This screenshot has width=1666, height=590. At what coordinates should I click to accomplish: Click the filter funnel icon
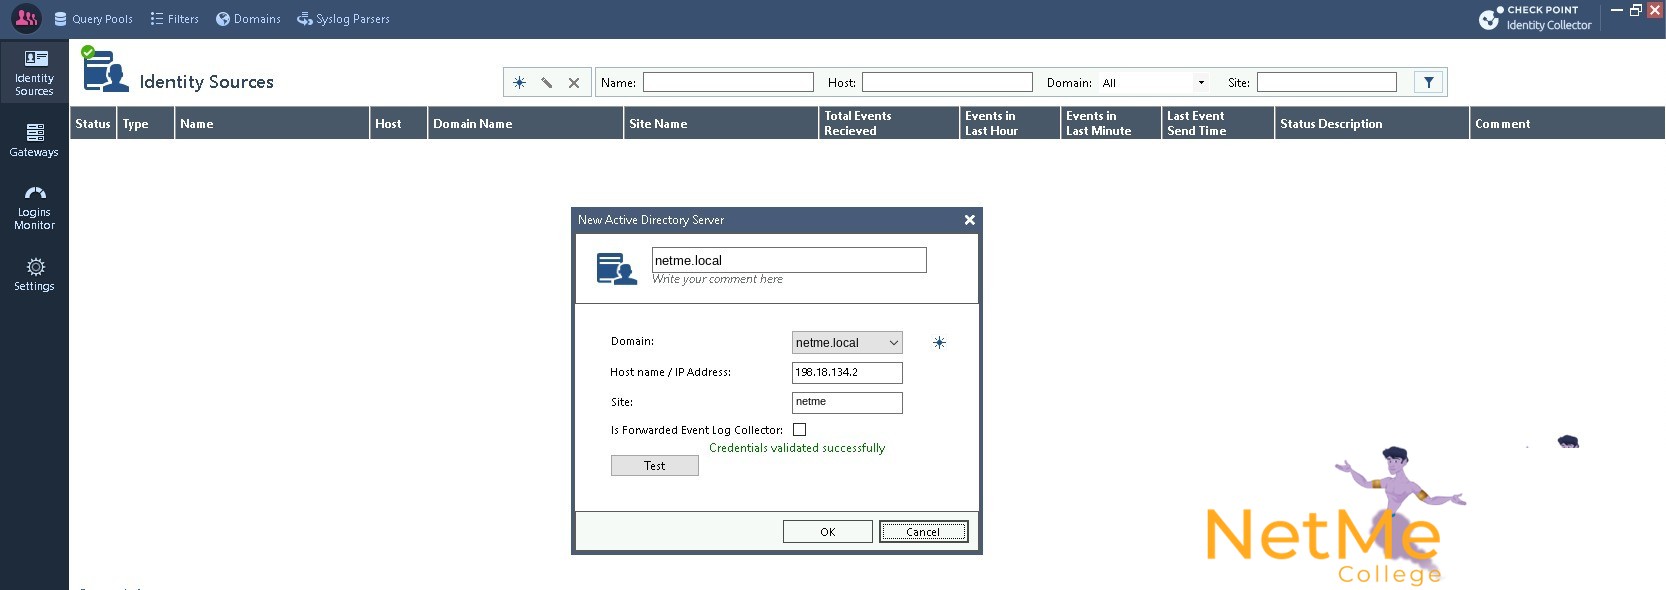(1429, 82)
